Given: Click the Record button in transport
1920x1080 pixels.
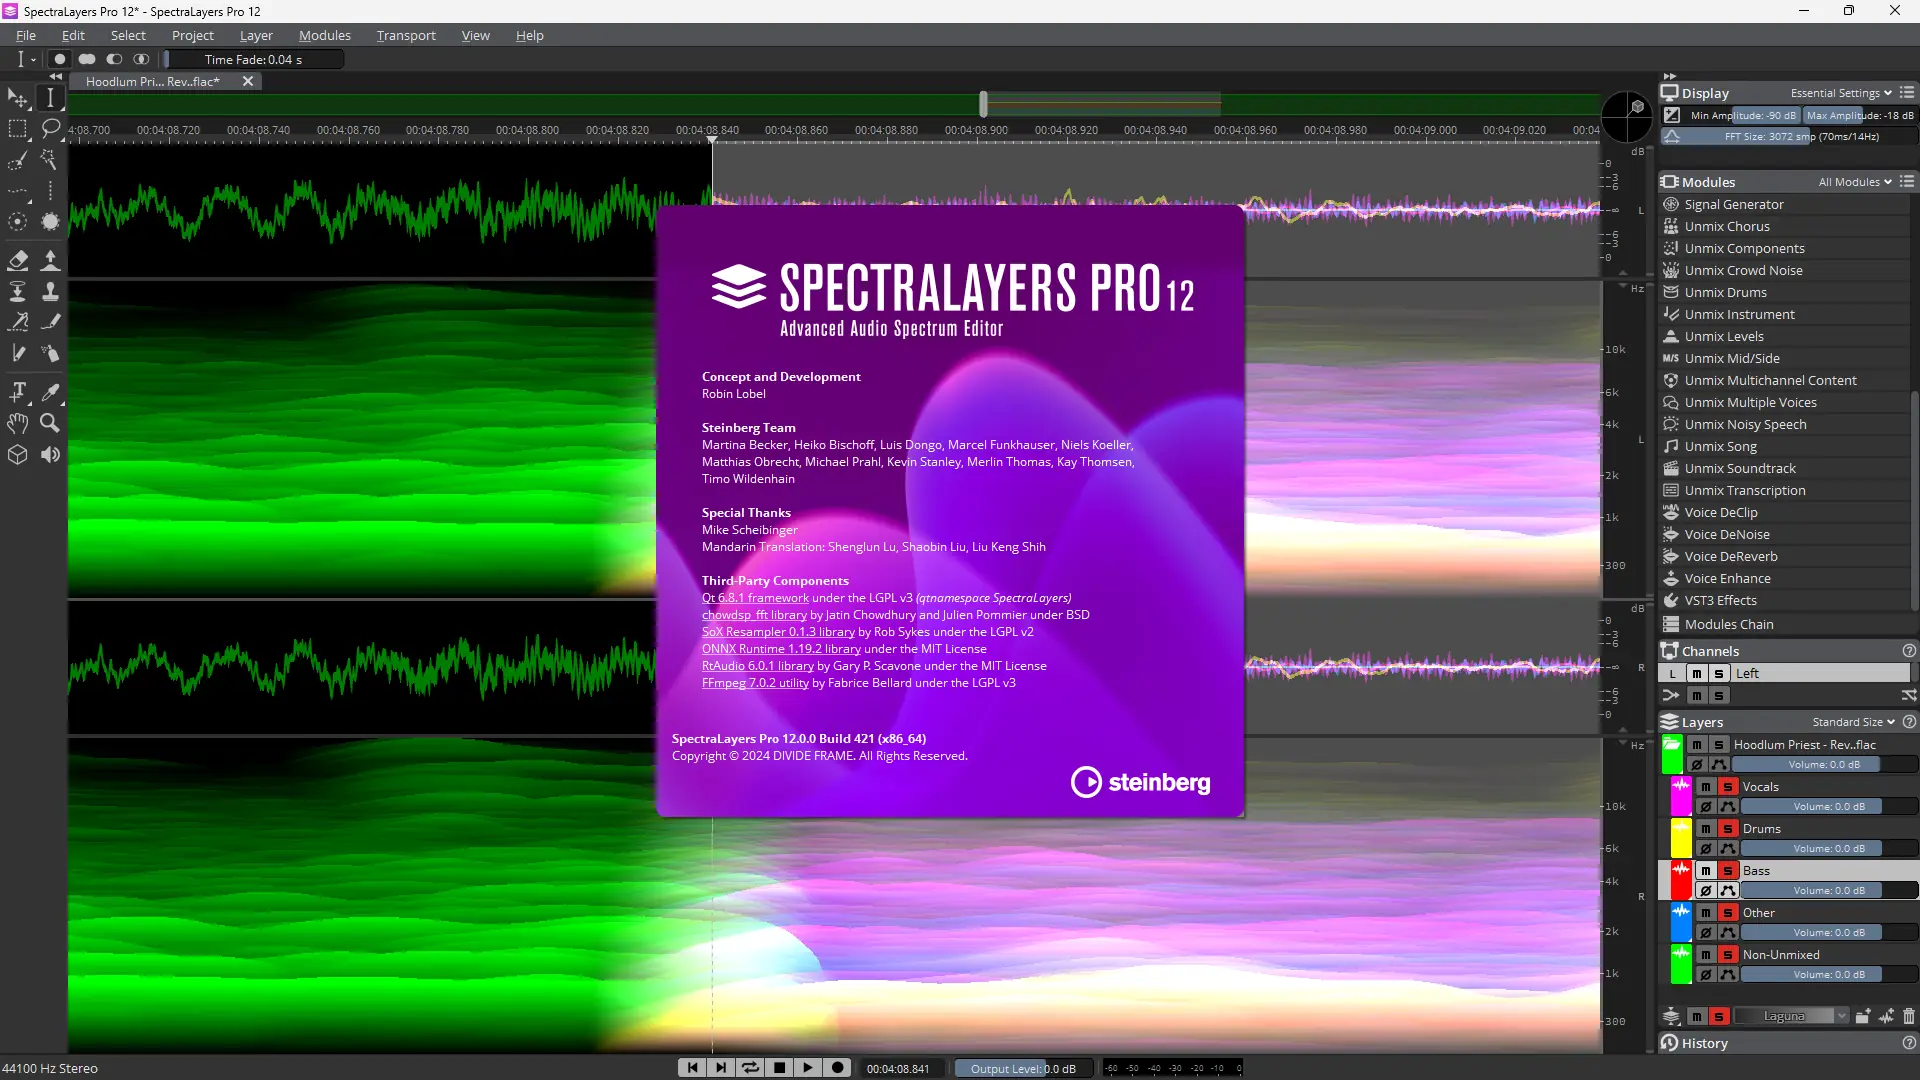Looking at the screenshot, I should click(x=838, y=1068).
